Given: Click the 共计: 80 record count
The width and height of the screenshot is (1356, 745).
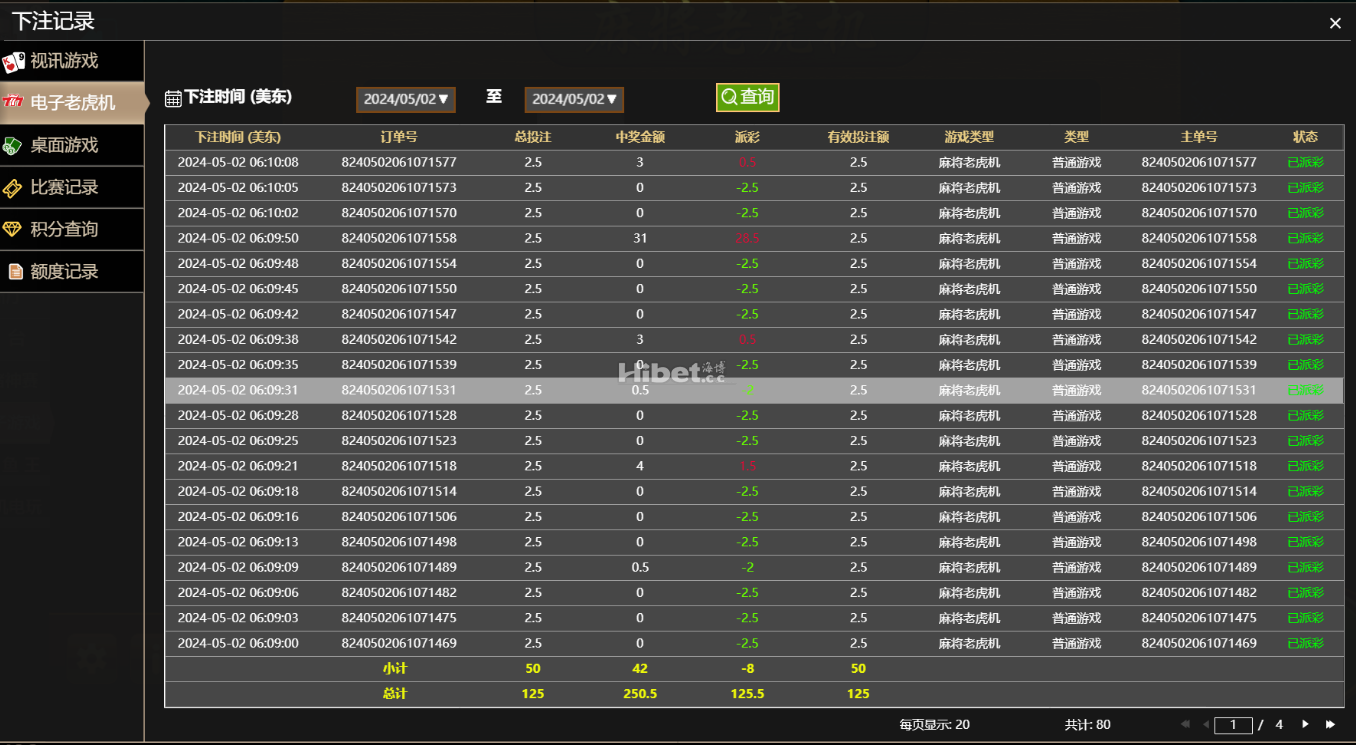Looking at the screenshot, I should [x=1087, y=725].
